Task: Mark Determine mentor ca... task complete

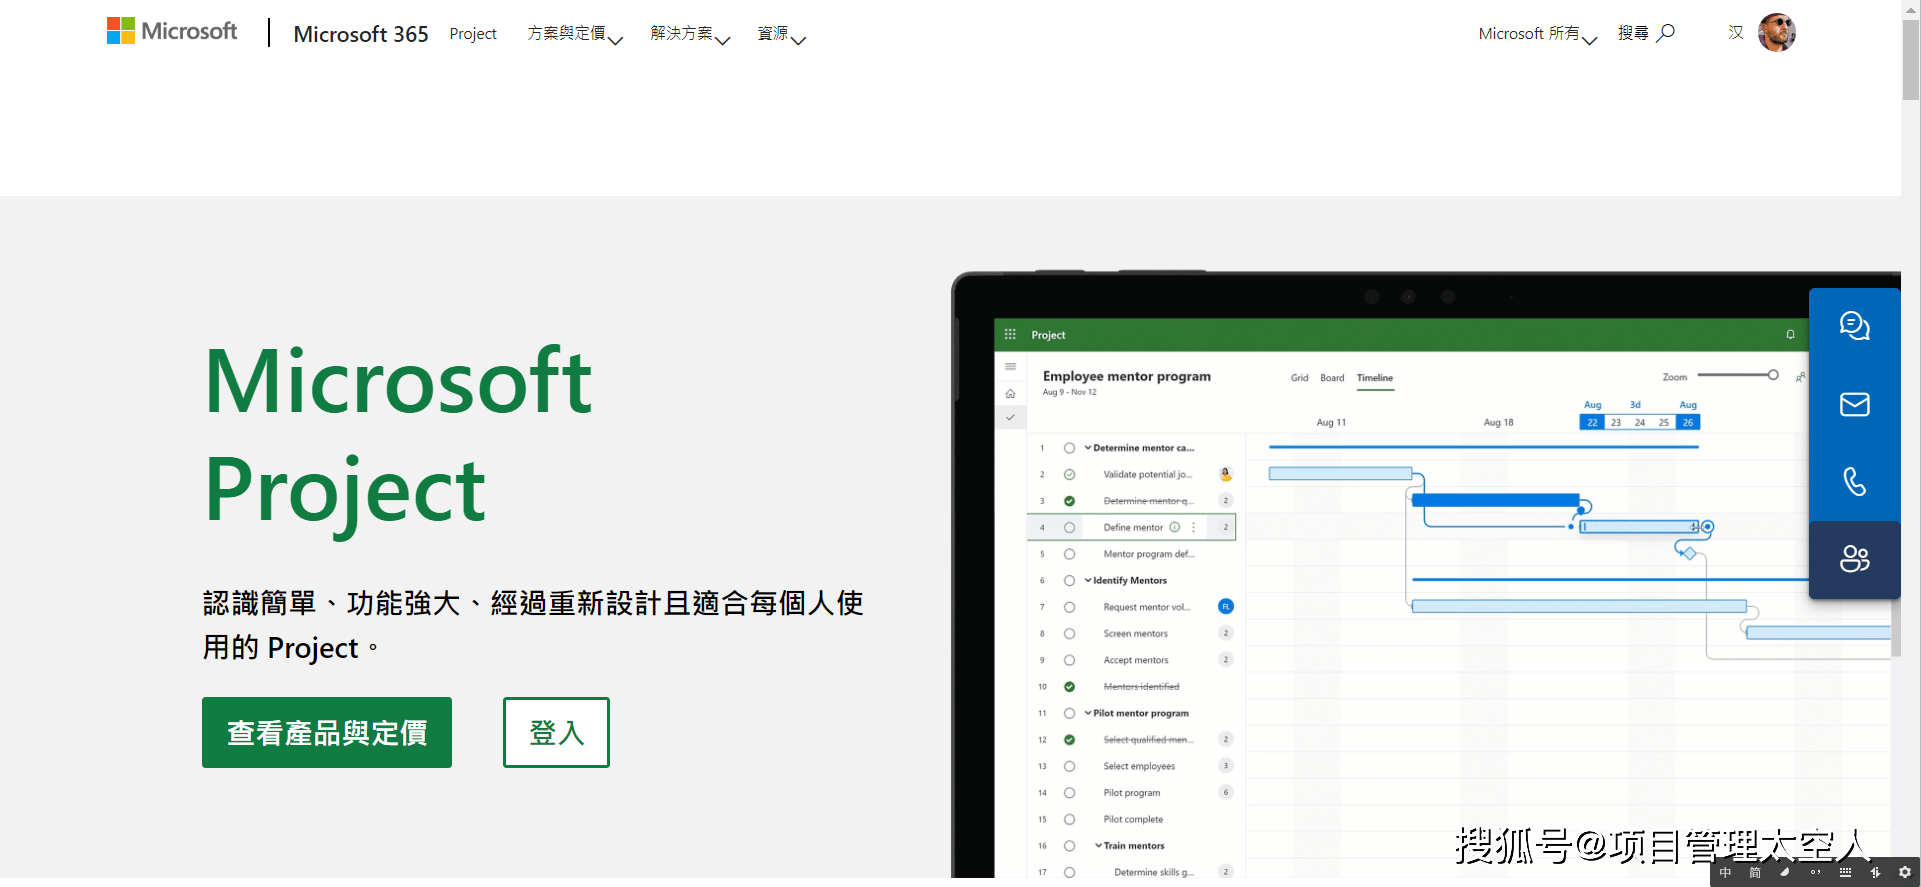Action: pos(1069,448)
